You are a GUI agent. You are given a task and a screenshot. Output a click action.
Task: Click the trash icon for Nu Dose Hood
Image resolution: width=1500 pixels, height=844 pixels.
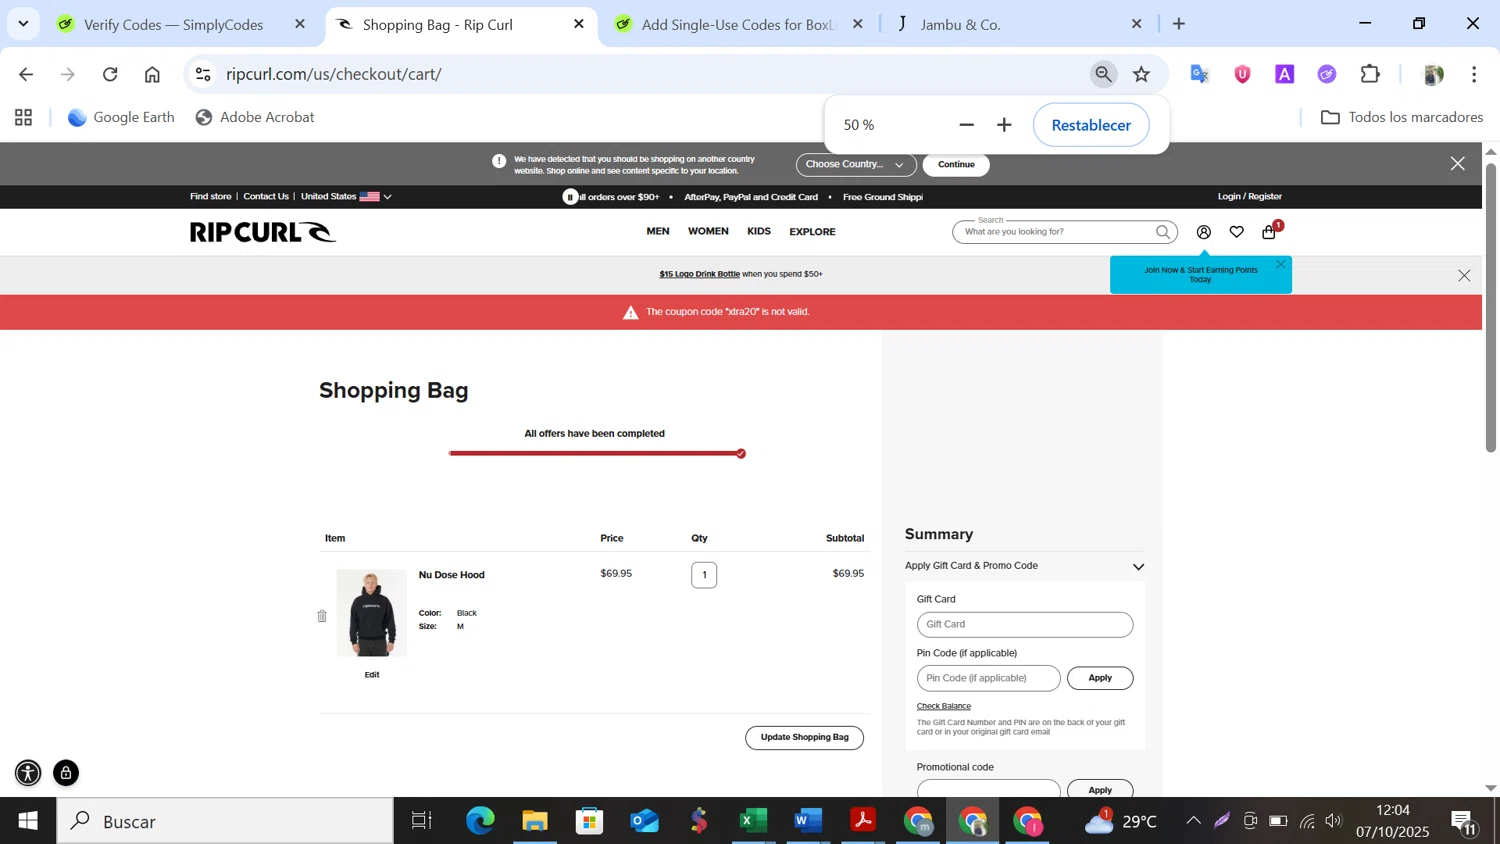coord(322,616)
